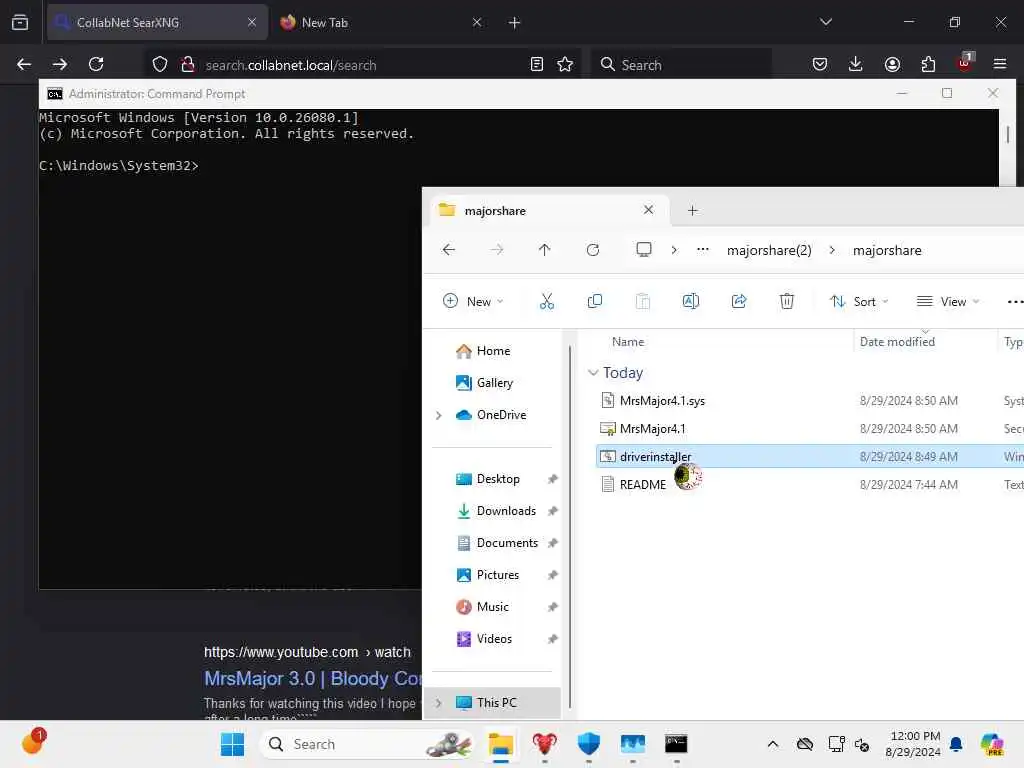This screenshot has width=1024, height=768.
Task: Open Firefox account profile icon
Action: [892, 64]
